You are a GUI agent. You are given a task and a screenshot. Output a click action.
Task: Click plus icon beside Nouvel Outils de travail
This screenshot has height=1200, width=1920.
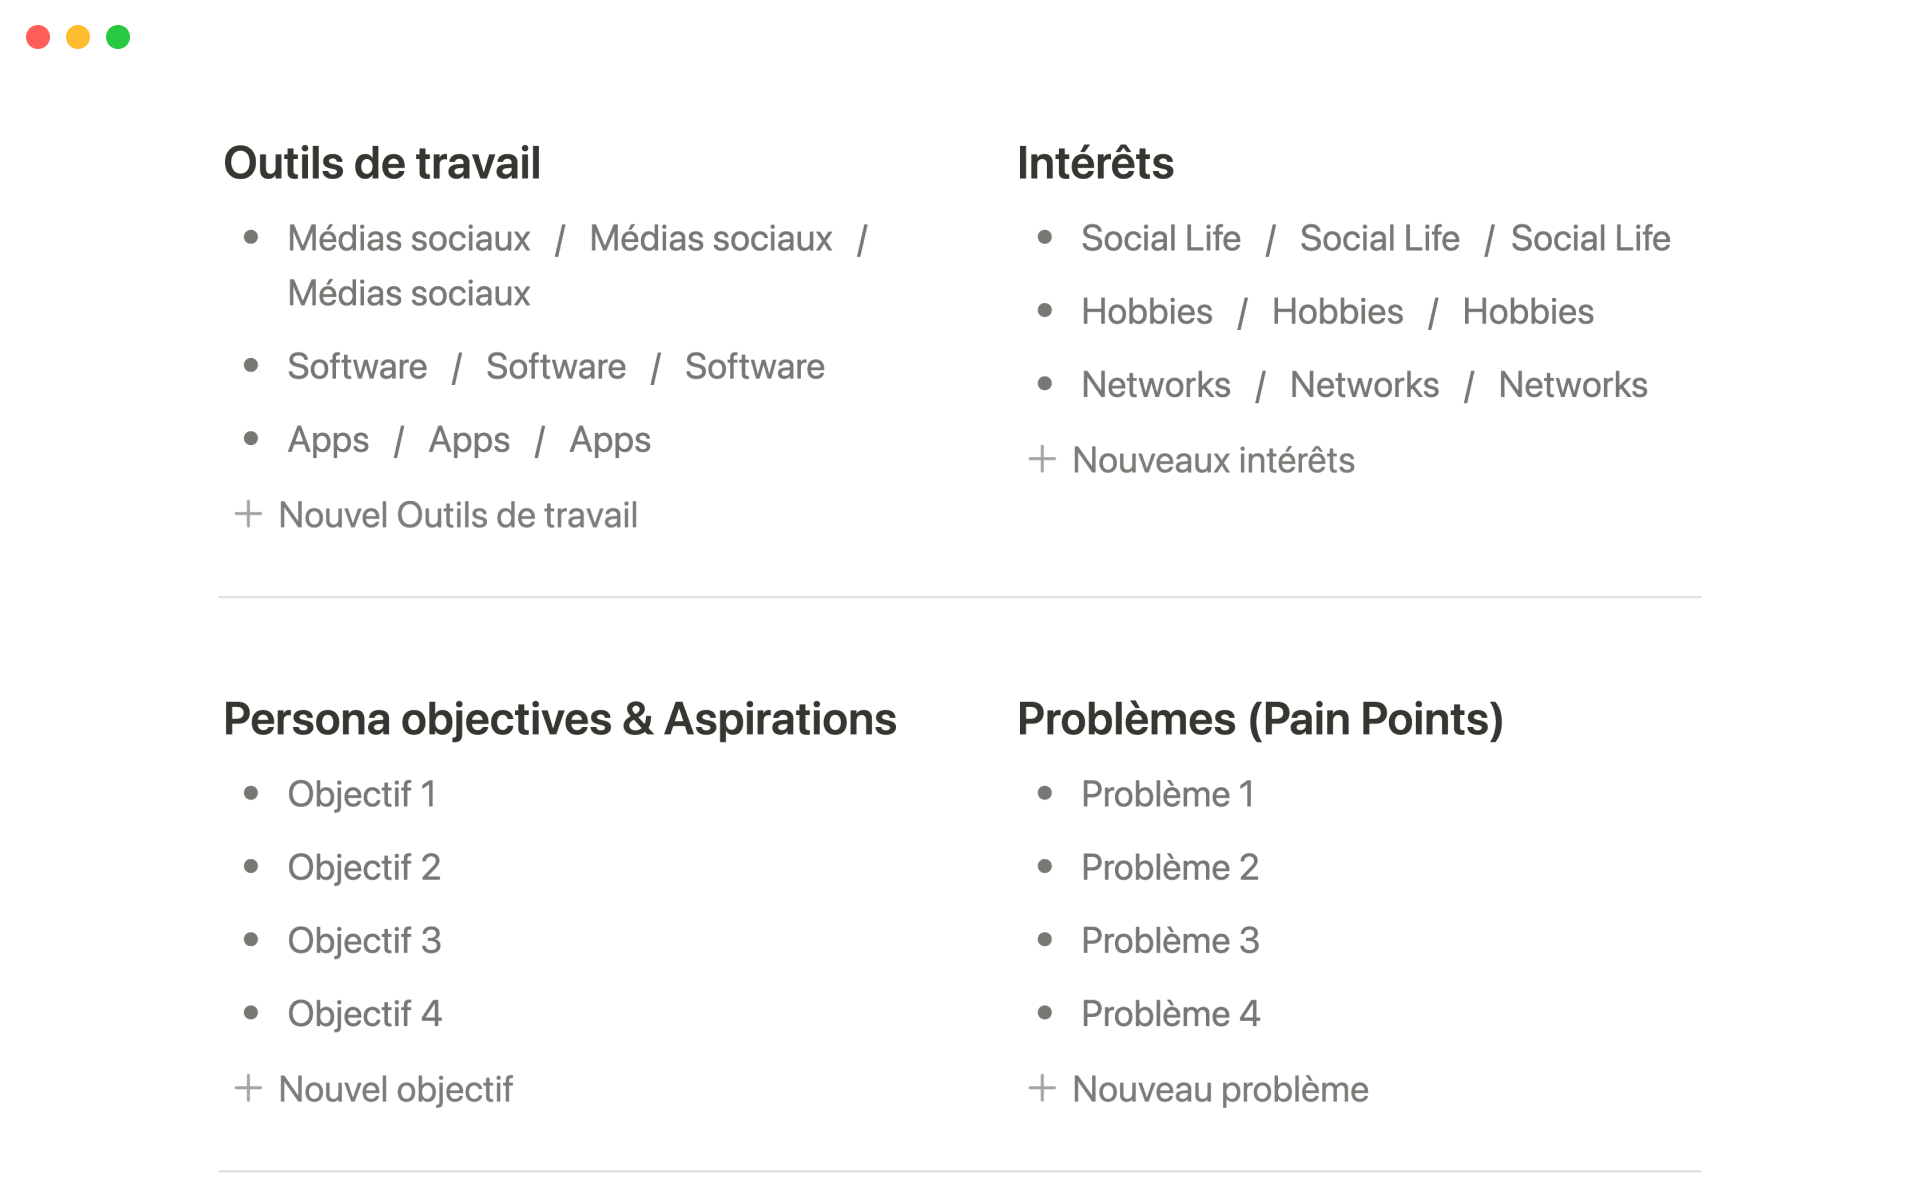pos(248,515)
